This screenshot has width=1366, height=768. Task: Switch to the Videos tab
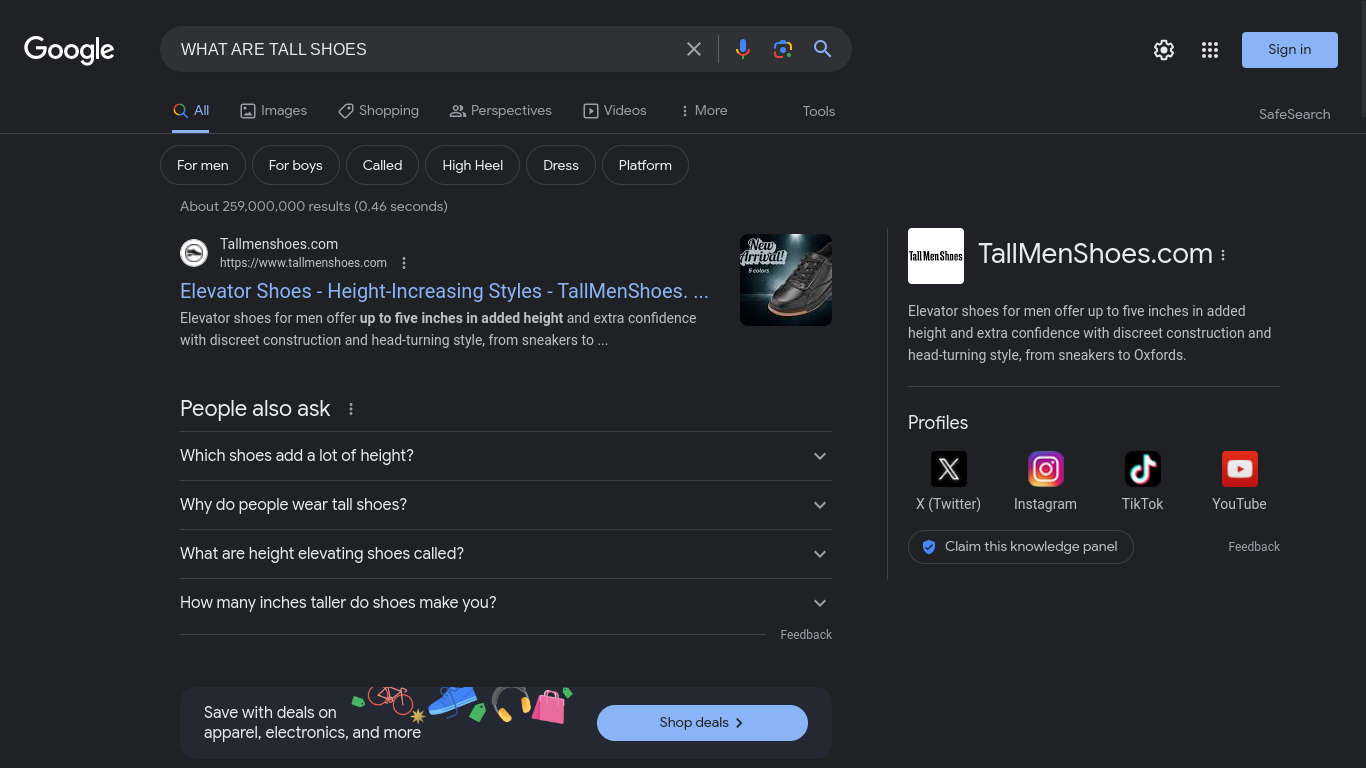click(x=615, y=111)
